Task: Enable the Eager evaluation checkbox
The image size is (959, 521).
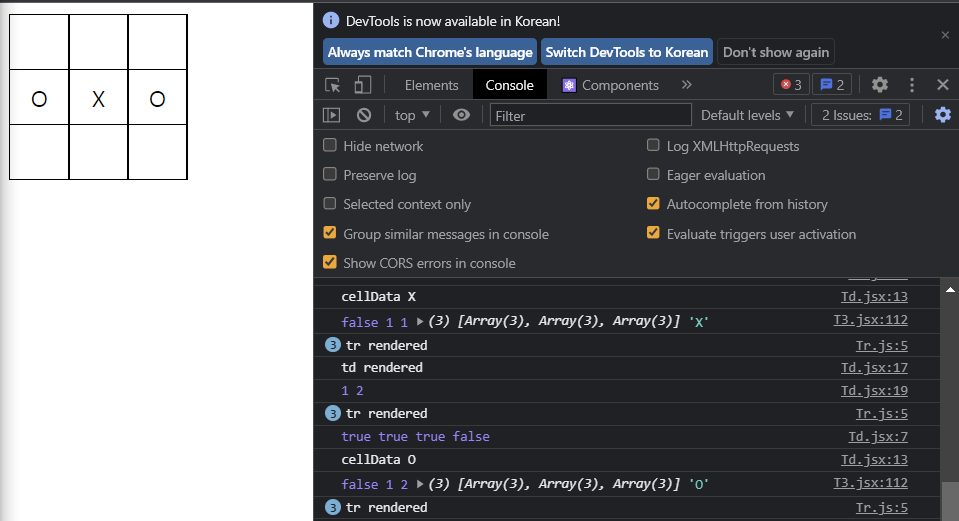Action: click(653, 174)
